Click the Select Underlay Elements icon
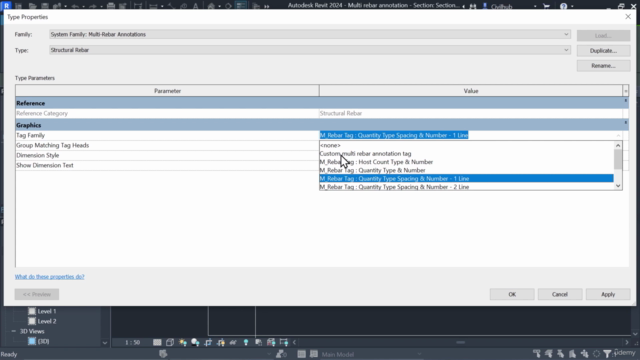640x360 pixels. tap(549, 353)
